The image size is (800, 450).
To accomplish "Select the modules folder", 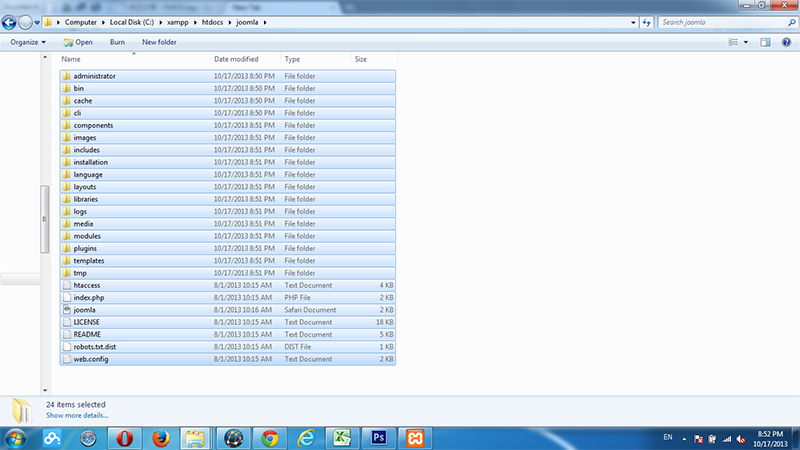I will click(228, 236).
